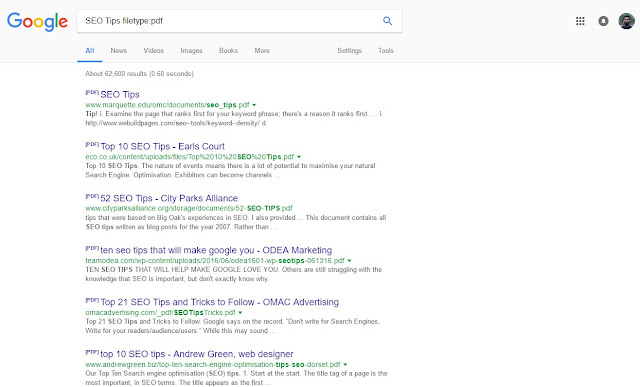The image size is (640, 387).
Task: Click the omacadvertising.com green URL text
Action: 160,312
